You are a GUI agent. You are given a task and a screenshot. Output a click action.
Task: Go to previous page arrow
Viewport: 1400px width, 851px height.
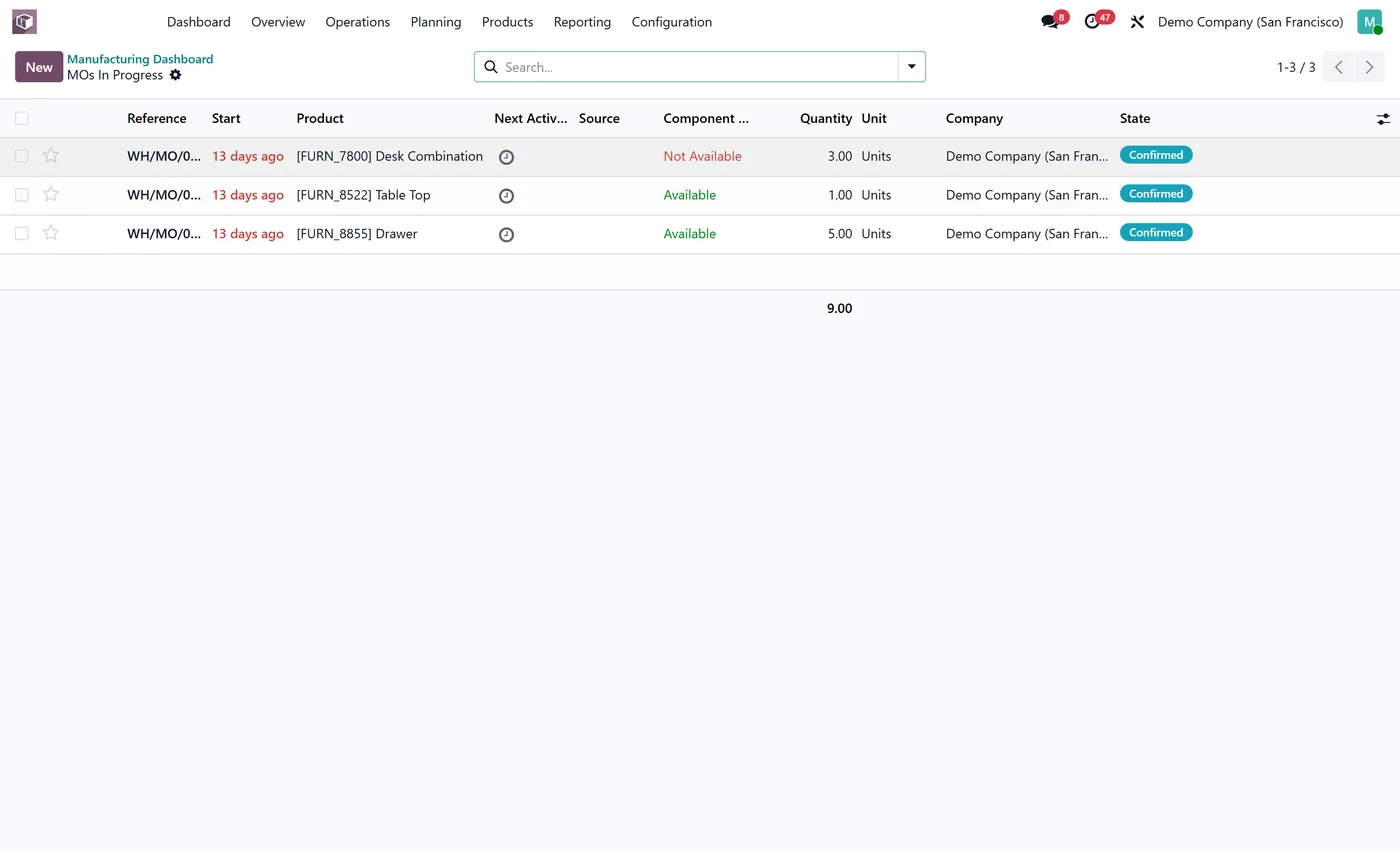pos(1338,67)
